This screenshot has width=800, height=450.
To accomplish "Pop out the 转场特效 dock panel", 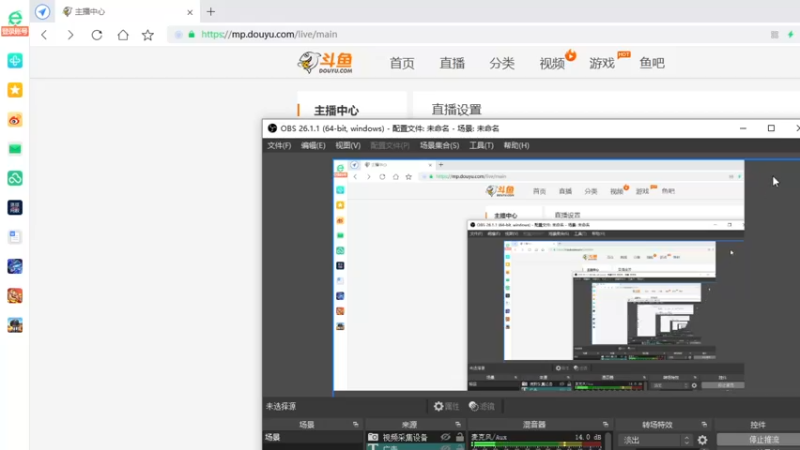I will (x=704, y=424).
